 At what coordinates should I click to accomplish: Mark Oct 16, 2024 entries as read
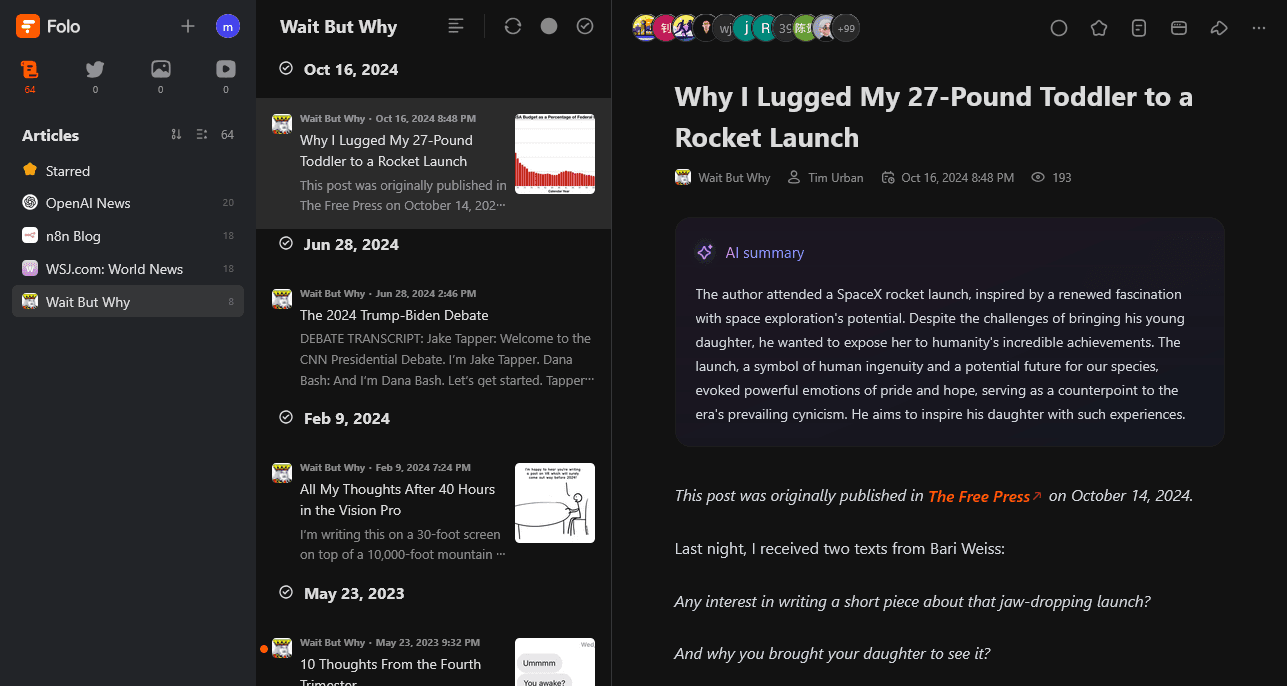point(287,69)
